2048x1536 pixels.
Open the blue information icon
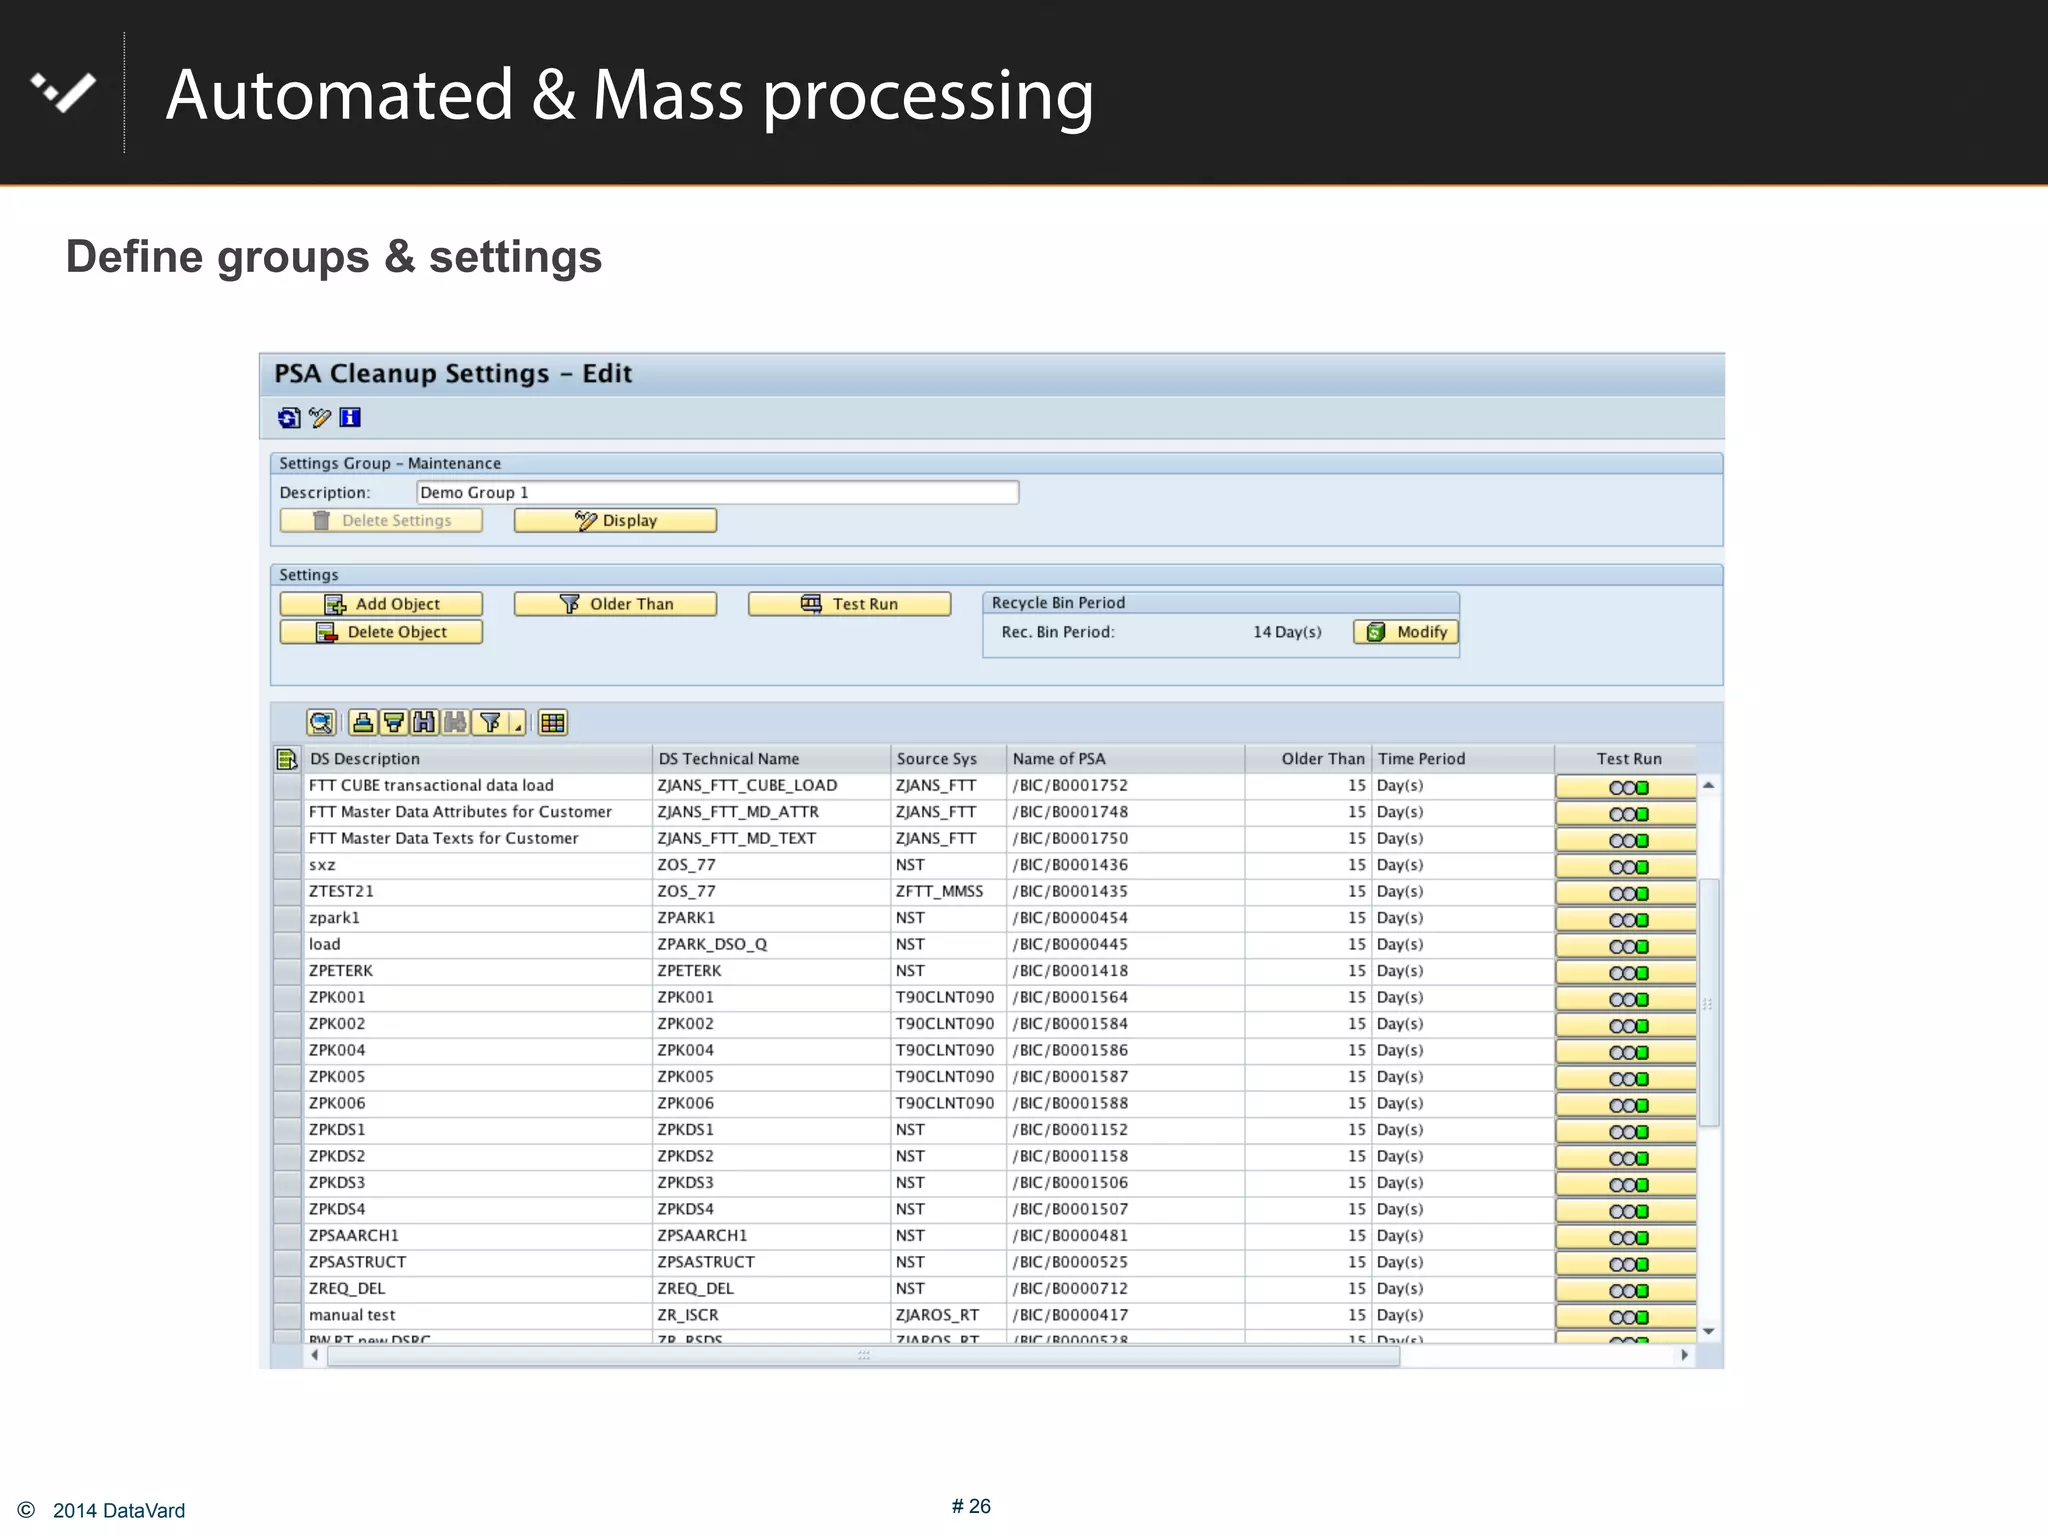pos(350,418)
